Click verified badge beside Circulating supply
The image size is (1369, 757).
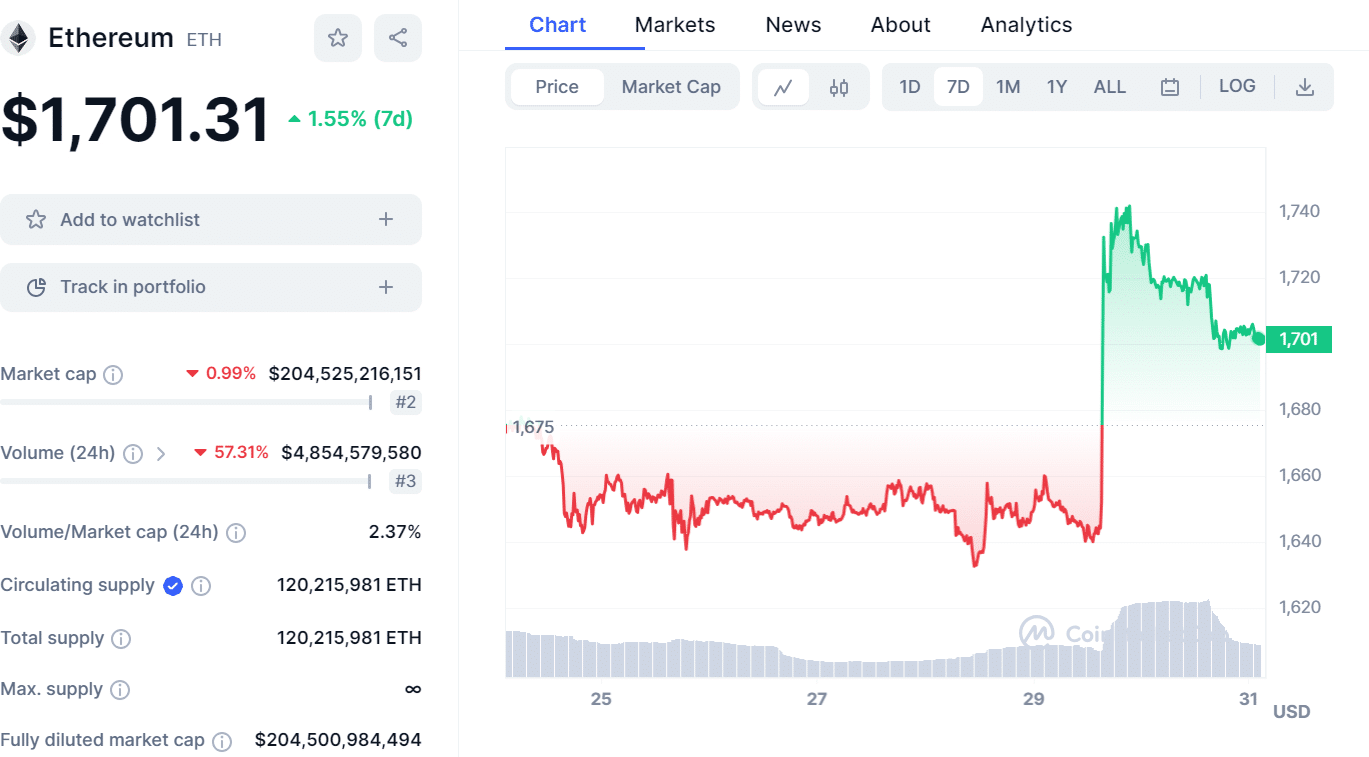click(173, 586)
